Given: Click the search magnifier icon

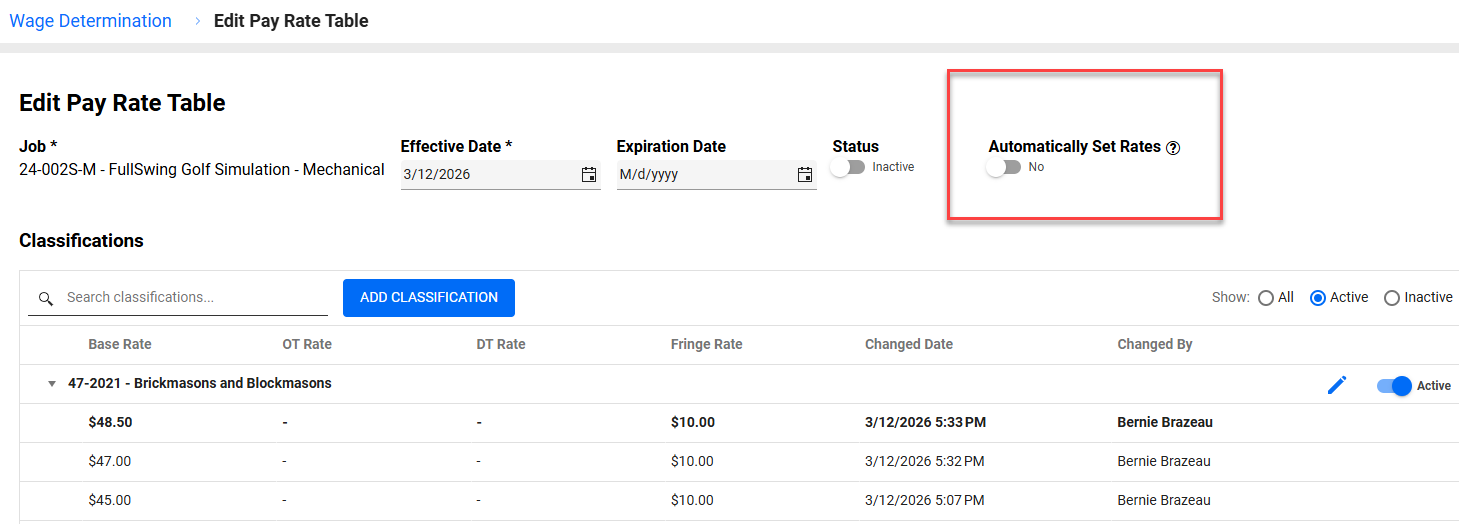Looking at the screenshot, I should 45,299.
